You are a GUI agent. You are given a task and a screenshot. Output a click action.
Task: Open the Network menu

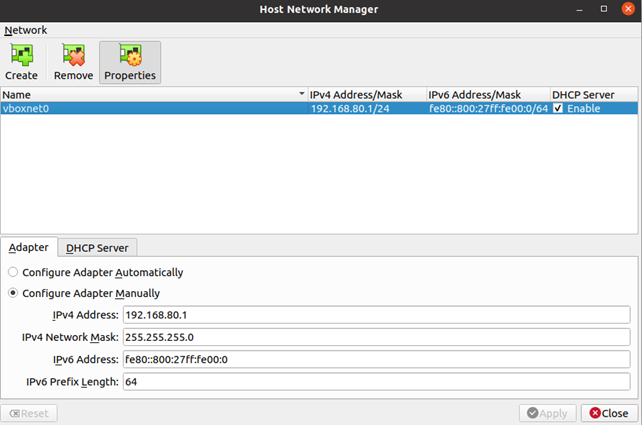click(25, 30)
